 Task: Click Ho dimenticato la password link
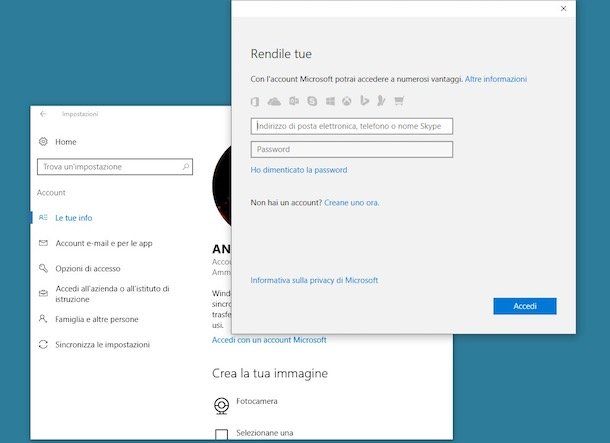coord(299,170)
